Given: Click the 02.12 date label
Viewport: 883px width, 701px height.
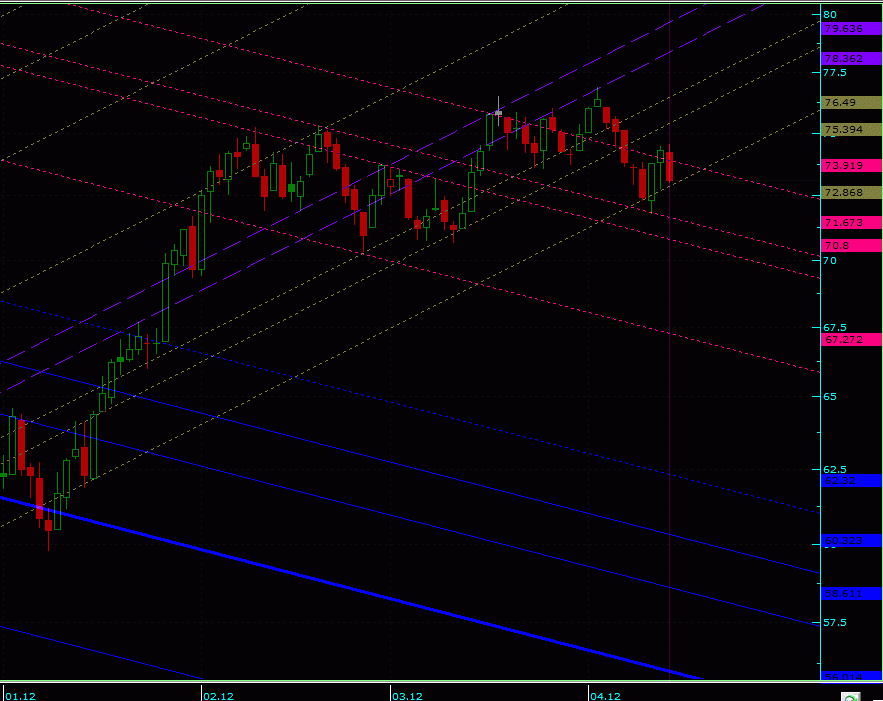Looking at the screenshot, I should tap(218, 696).
